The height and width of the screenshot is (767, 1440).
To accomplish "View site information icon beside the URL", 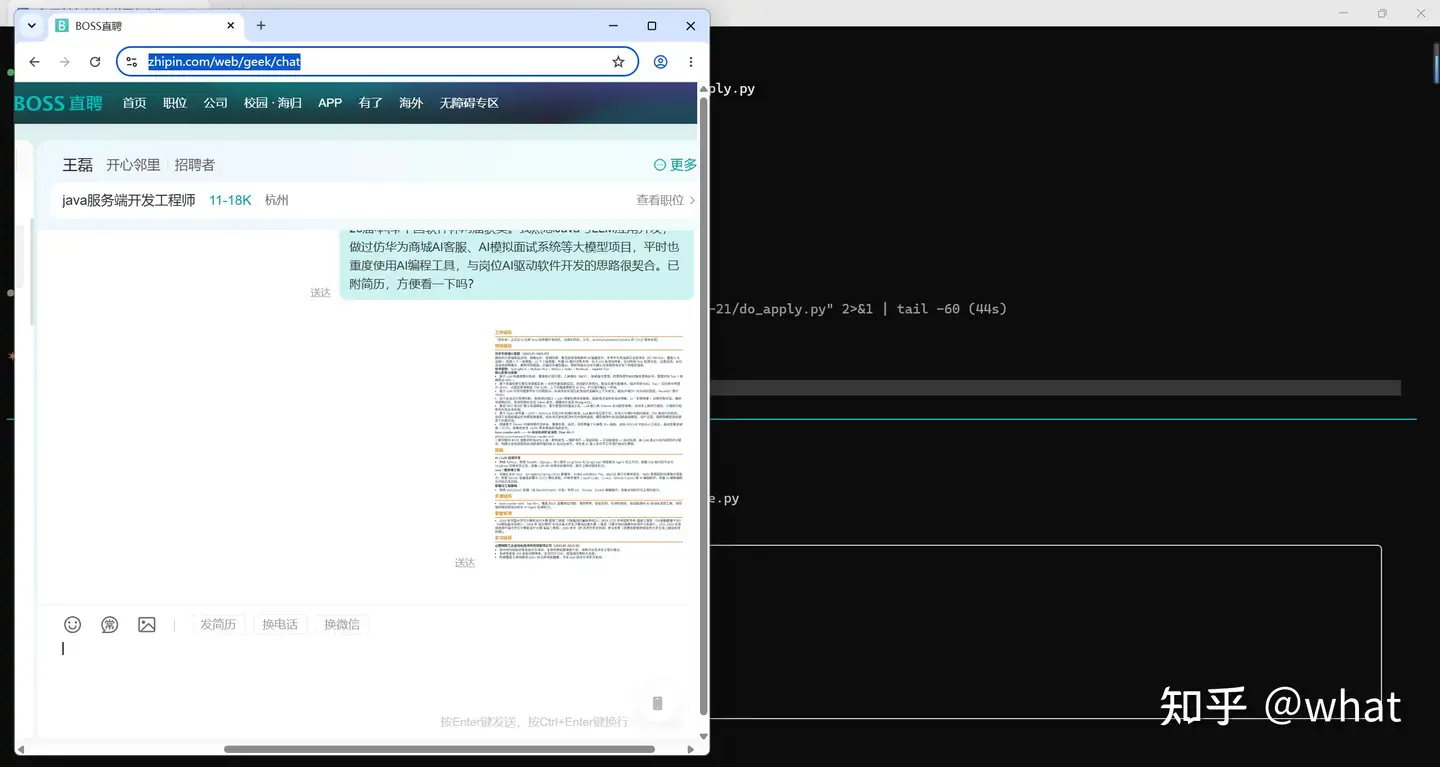I will [x=131, y=62].
